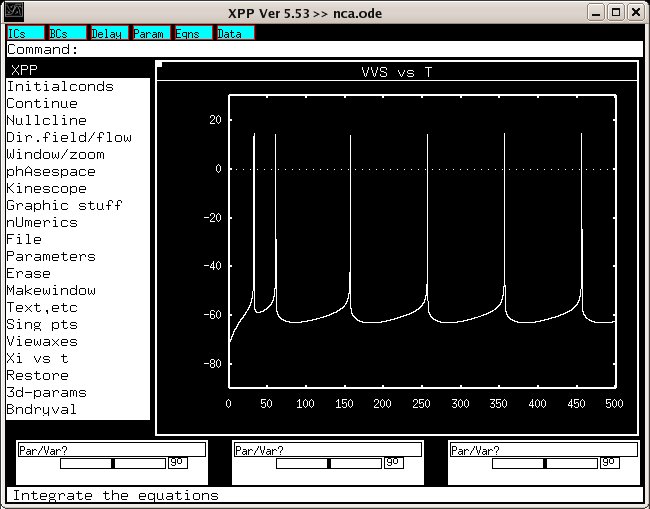Click the Delay button in top bar

point(107,33)
